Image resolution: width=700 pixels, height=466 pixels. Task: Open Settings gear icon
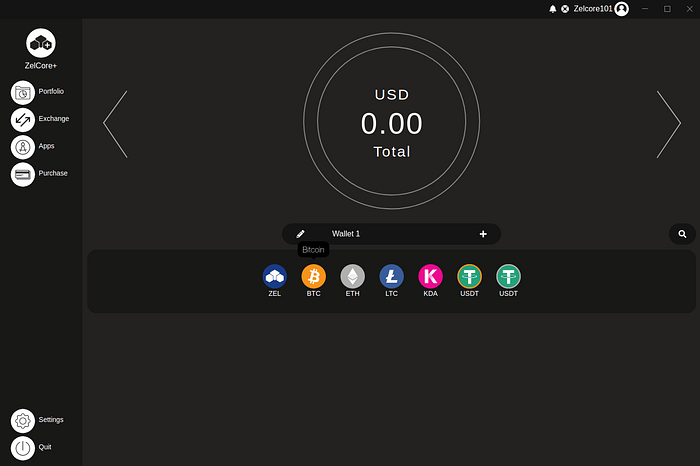pyautogui.click(x=23, y=420)
